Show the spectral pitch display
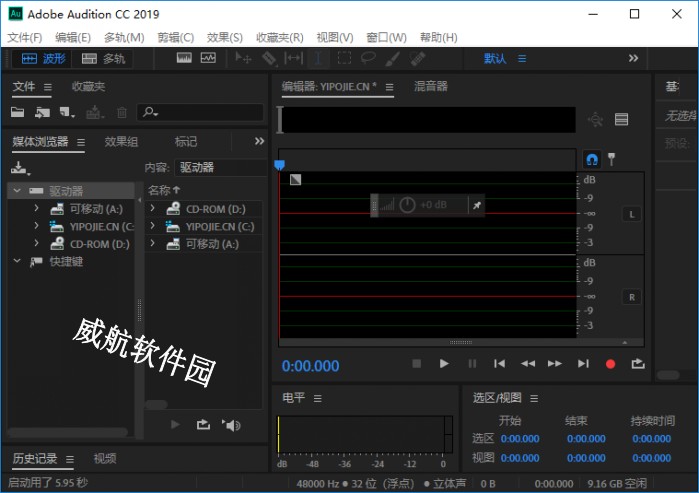 (x=208, y=58)
